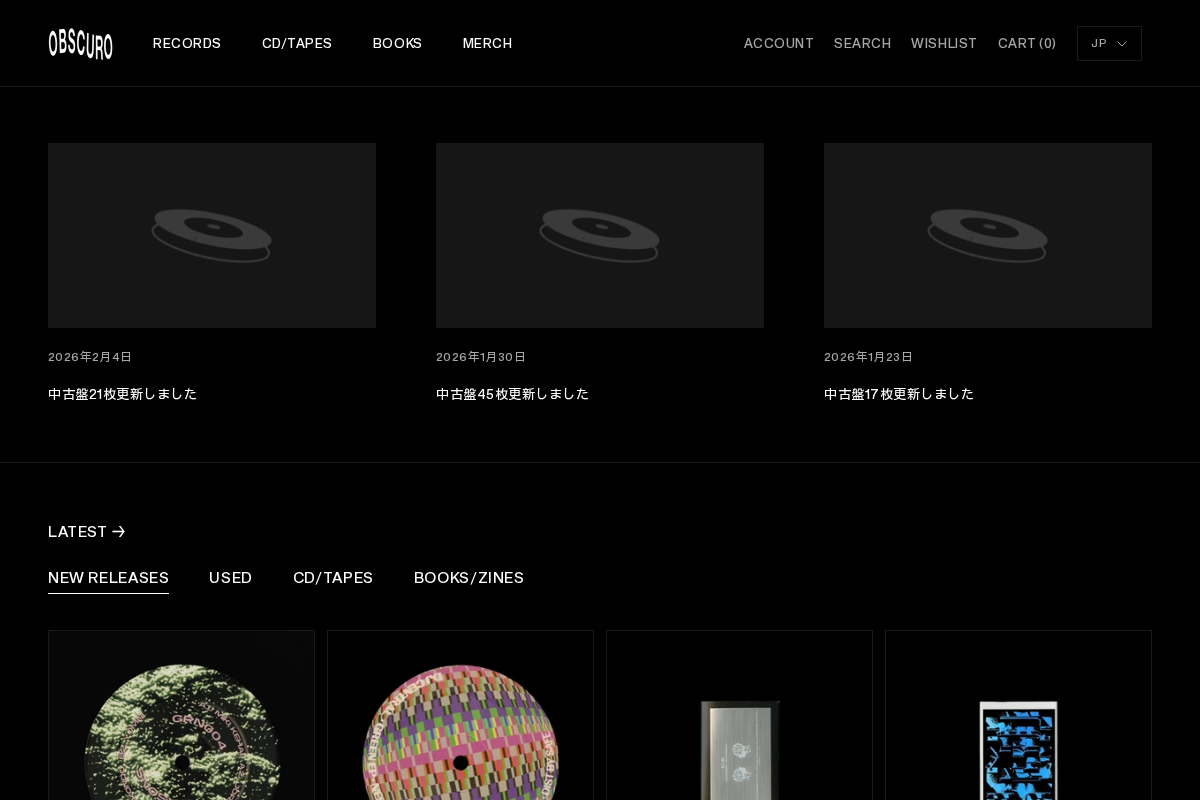
Task: Click the LATEST link
Action: [78, 532]
